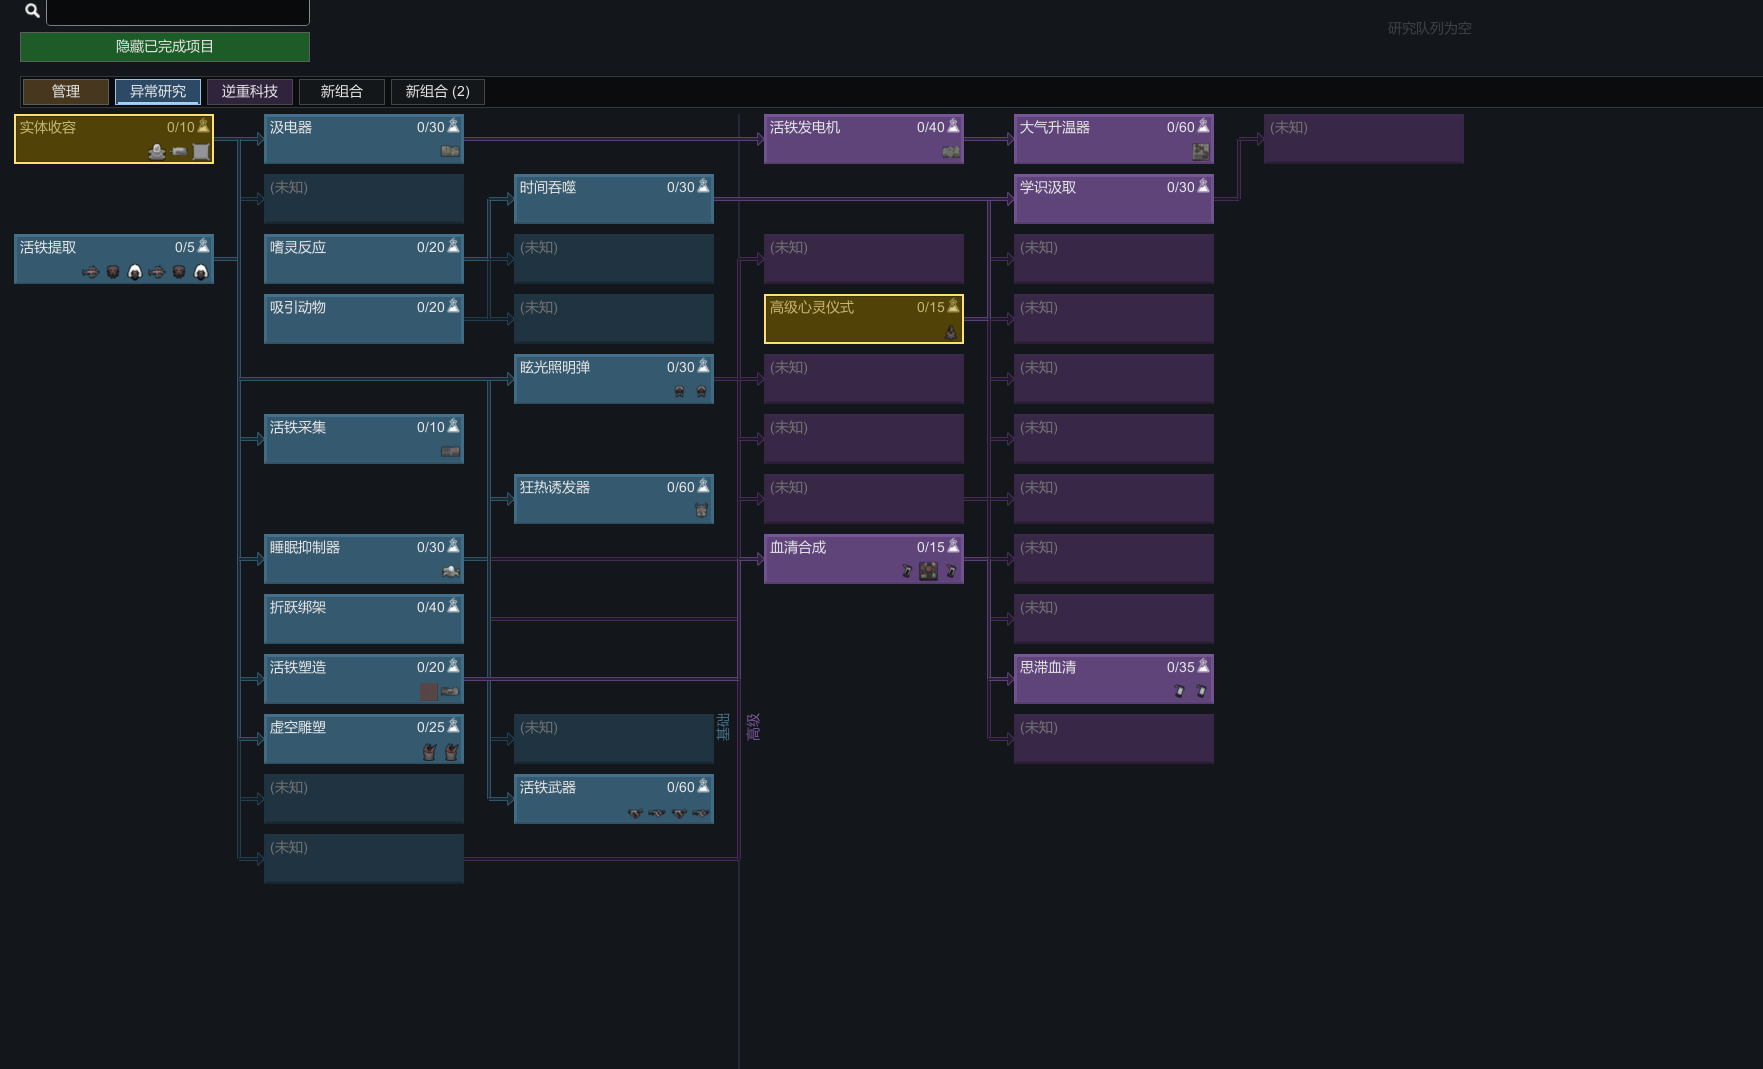
Task: Click the 研究队列为空 queue message
Action: pyautogui.click(x=1430, y=28)
